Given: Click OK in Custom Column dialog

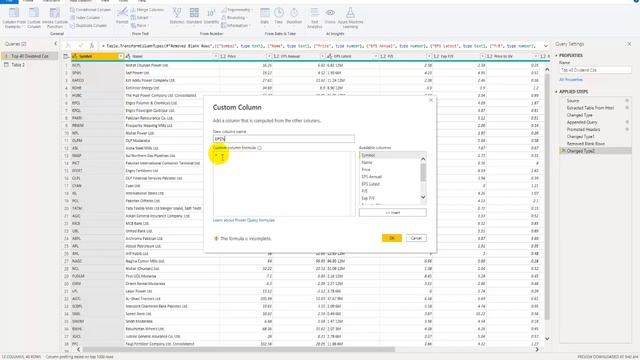Looking at the screenshot, I should (391, 238).
